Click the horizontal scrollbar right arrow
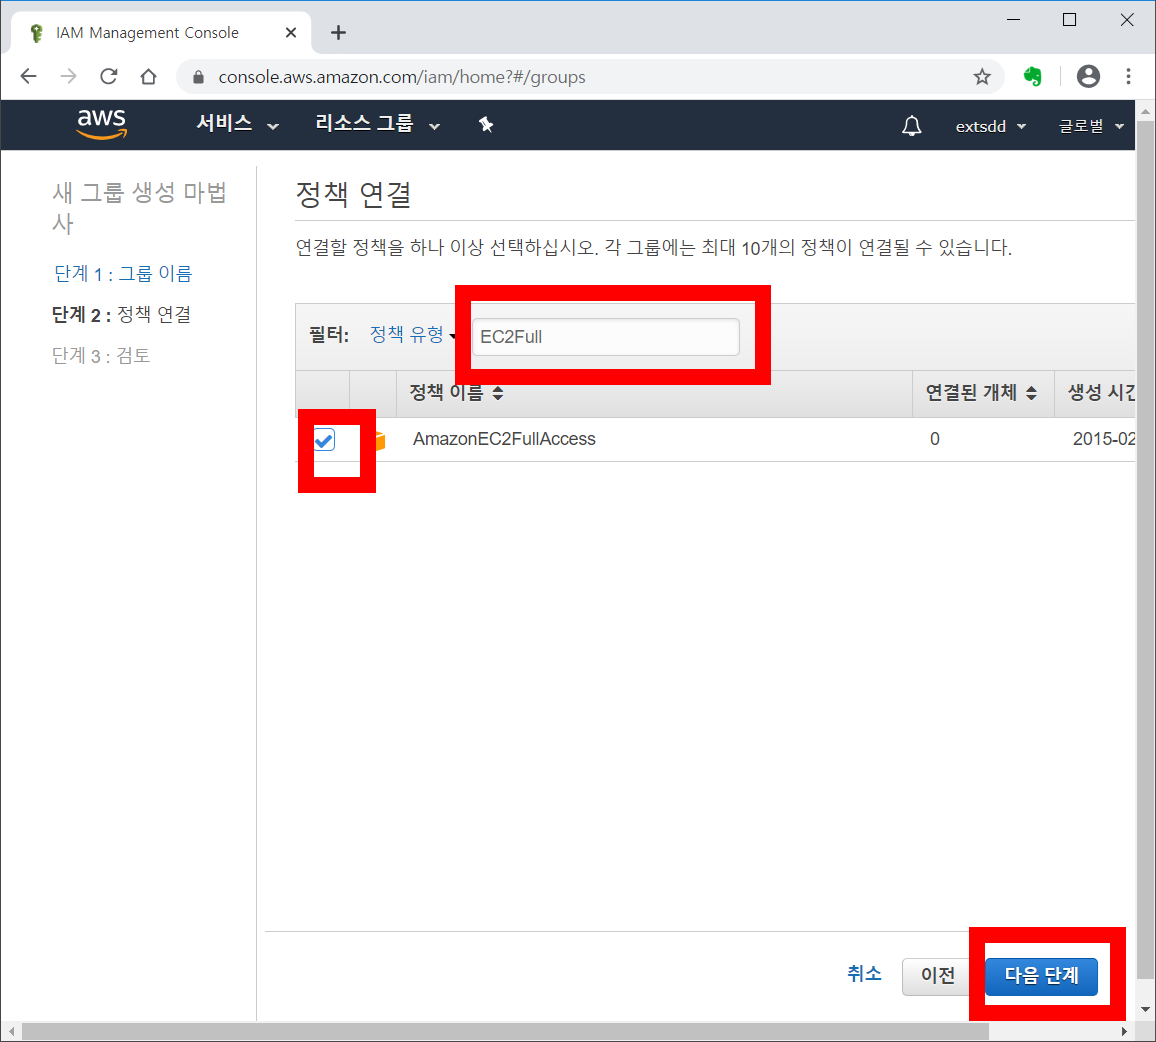 tap(1124, 1031)
